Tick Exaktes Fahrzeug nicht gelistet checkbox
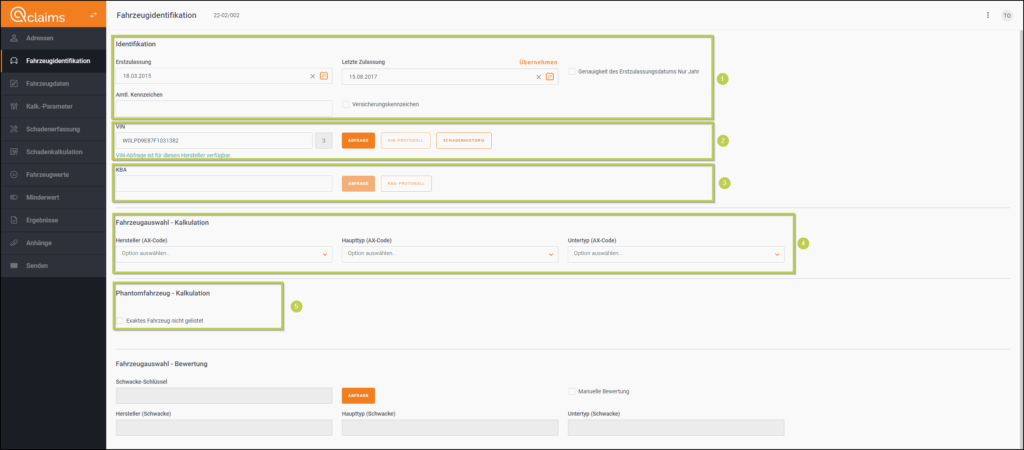 tap(120, 320)
